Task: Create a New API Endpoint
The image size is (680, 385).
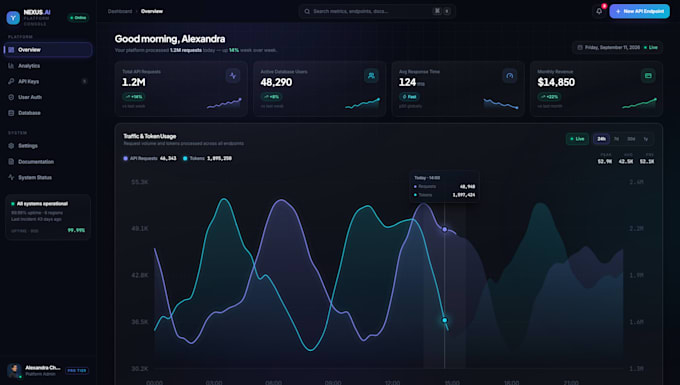Action: click(639, 11)
